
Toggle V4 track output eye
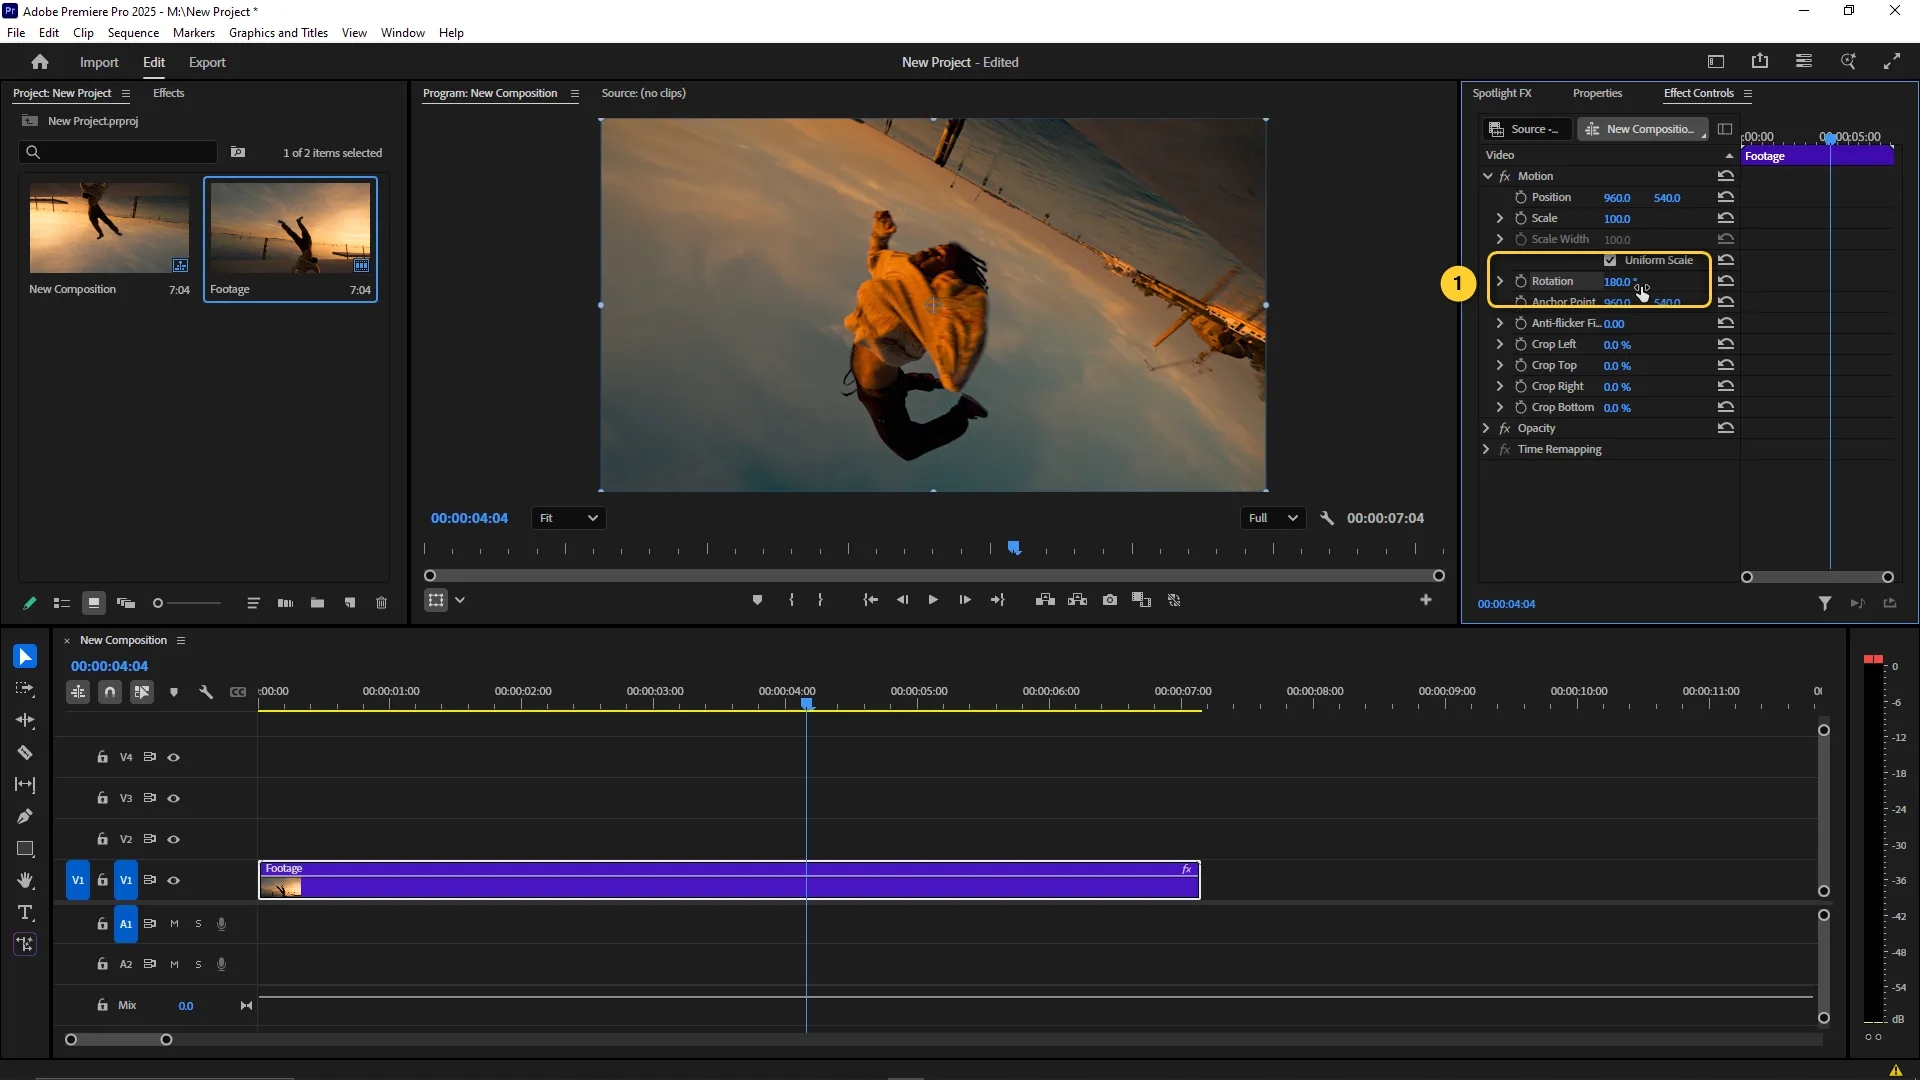pos(173,758)
